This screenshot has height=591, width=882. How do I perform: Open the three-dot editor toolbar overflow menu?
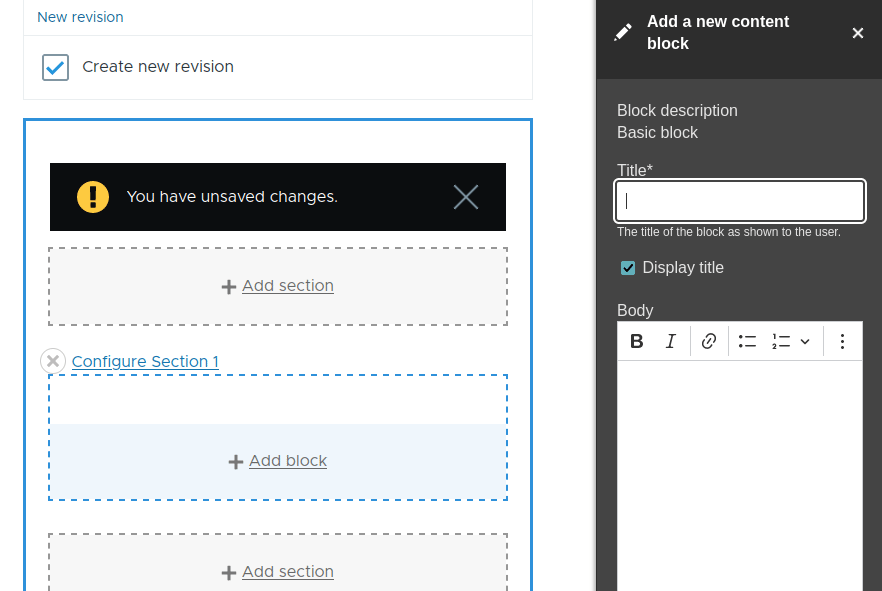pyautogui.click(x=842, y=341)
